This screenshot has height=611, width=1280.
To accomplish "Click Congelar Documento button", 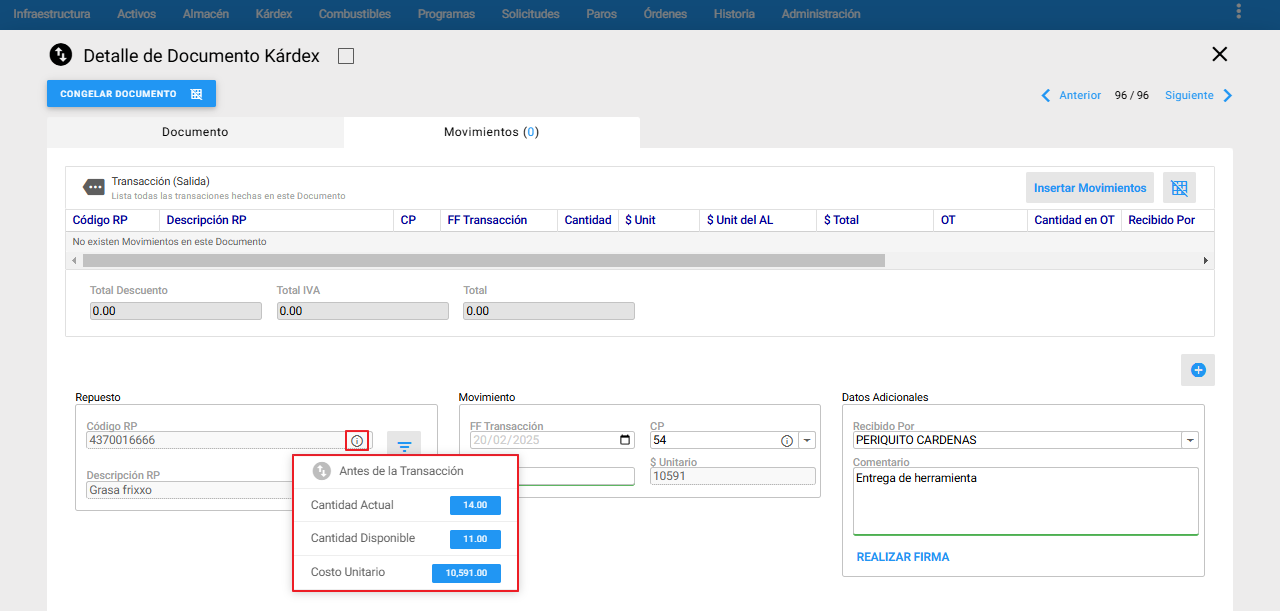I will [131, 94].
